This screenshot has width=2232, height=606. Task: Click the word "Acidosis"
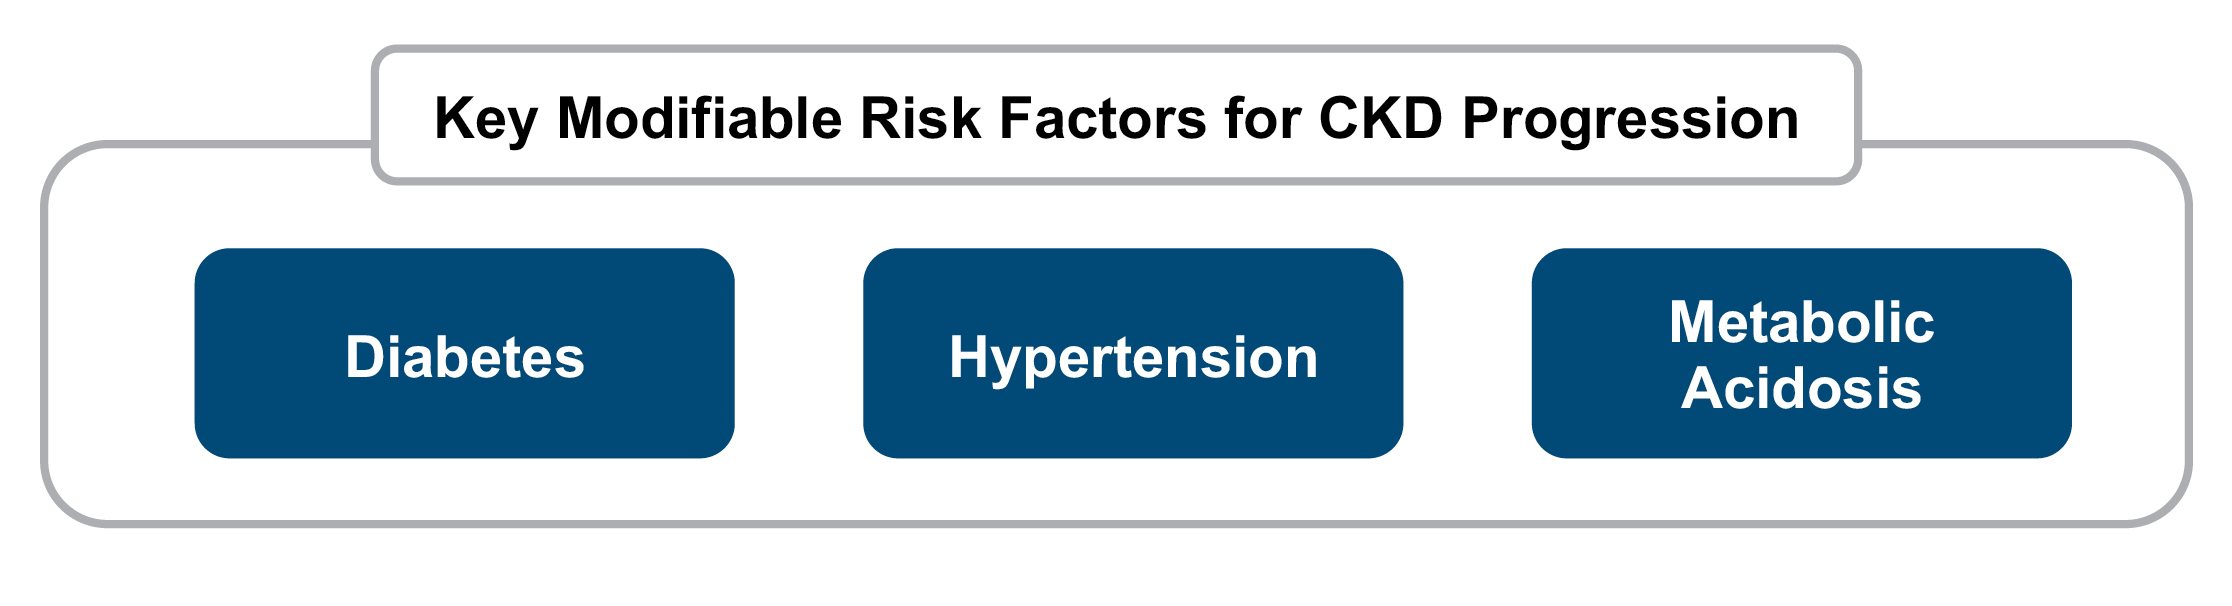(x=1801, y=388)
